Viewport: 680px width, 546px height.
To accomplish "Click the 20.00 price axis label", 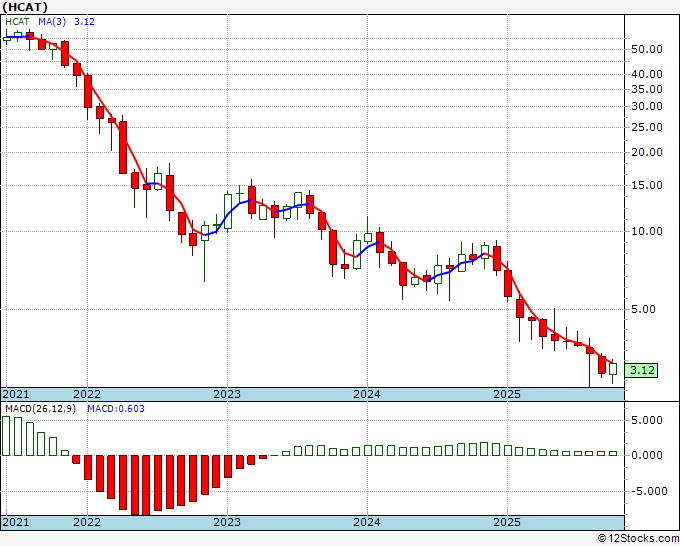I will click(647, 152).
